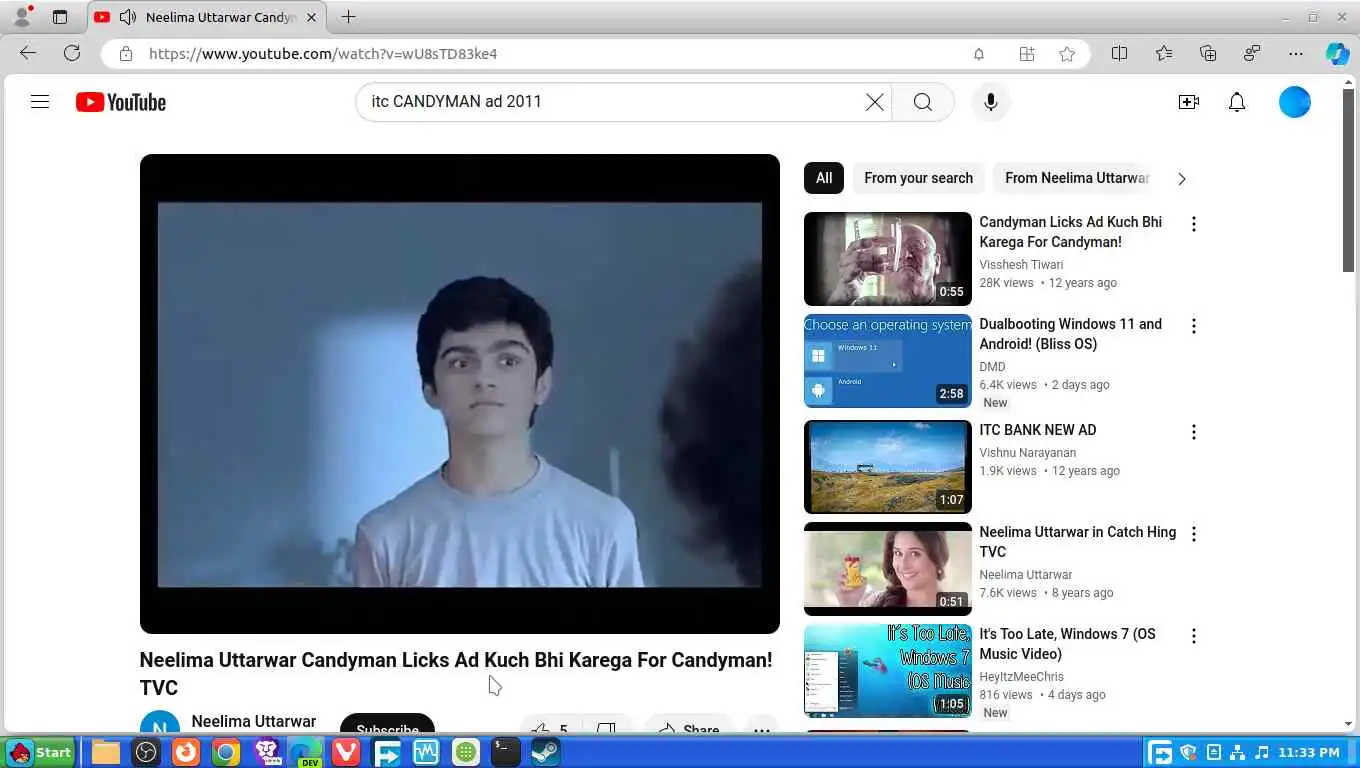The width and height of the screenshot is (1360, 768).
Task: Reload the page with refresh icon
Action: click(72, 53)
